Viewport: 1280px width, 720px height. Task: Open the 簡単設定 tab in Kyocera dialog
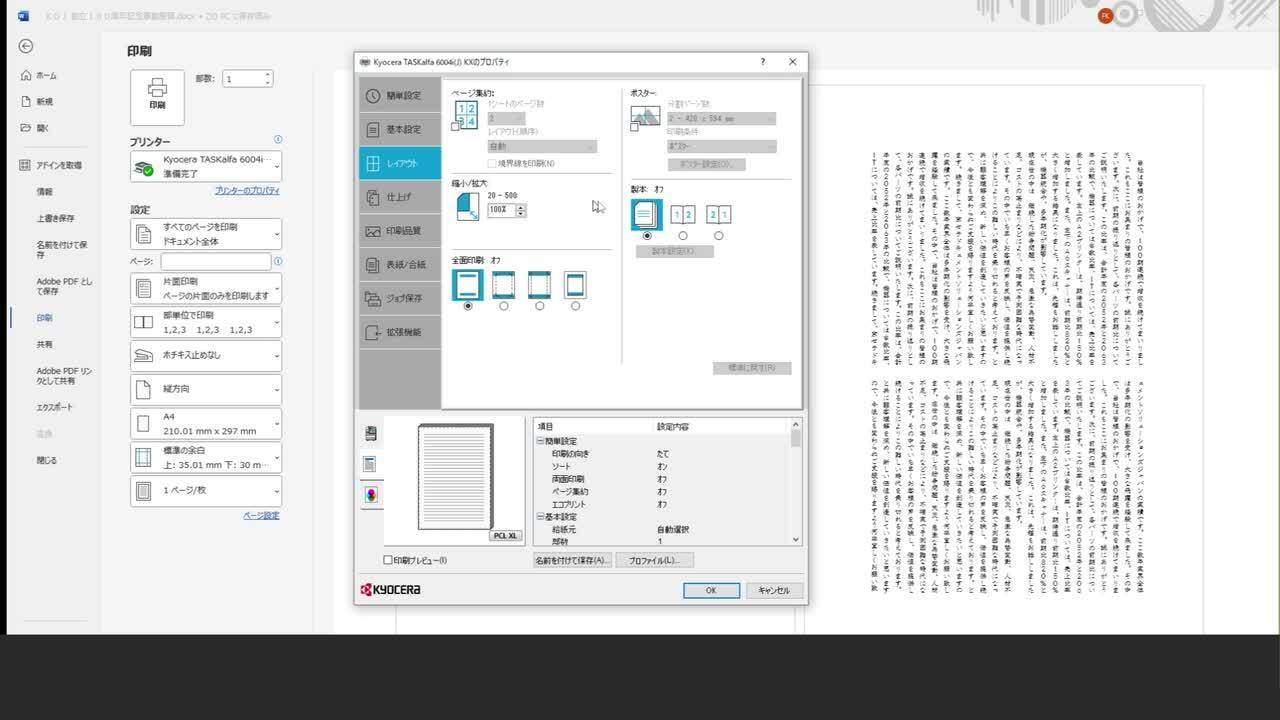coord(400,96)
